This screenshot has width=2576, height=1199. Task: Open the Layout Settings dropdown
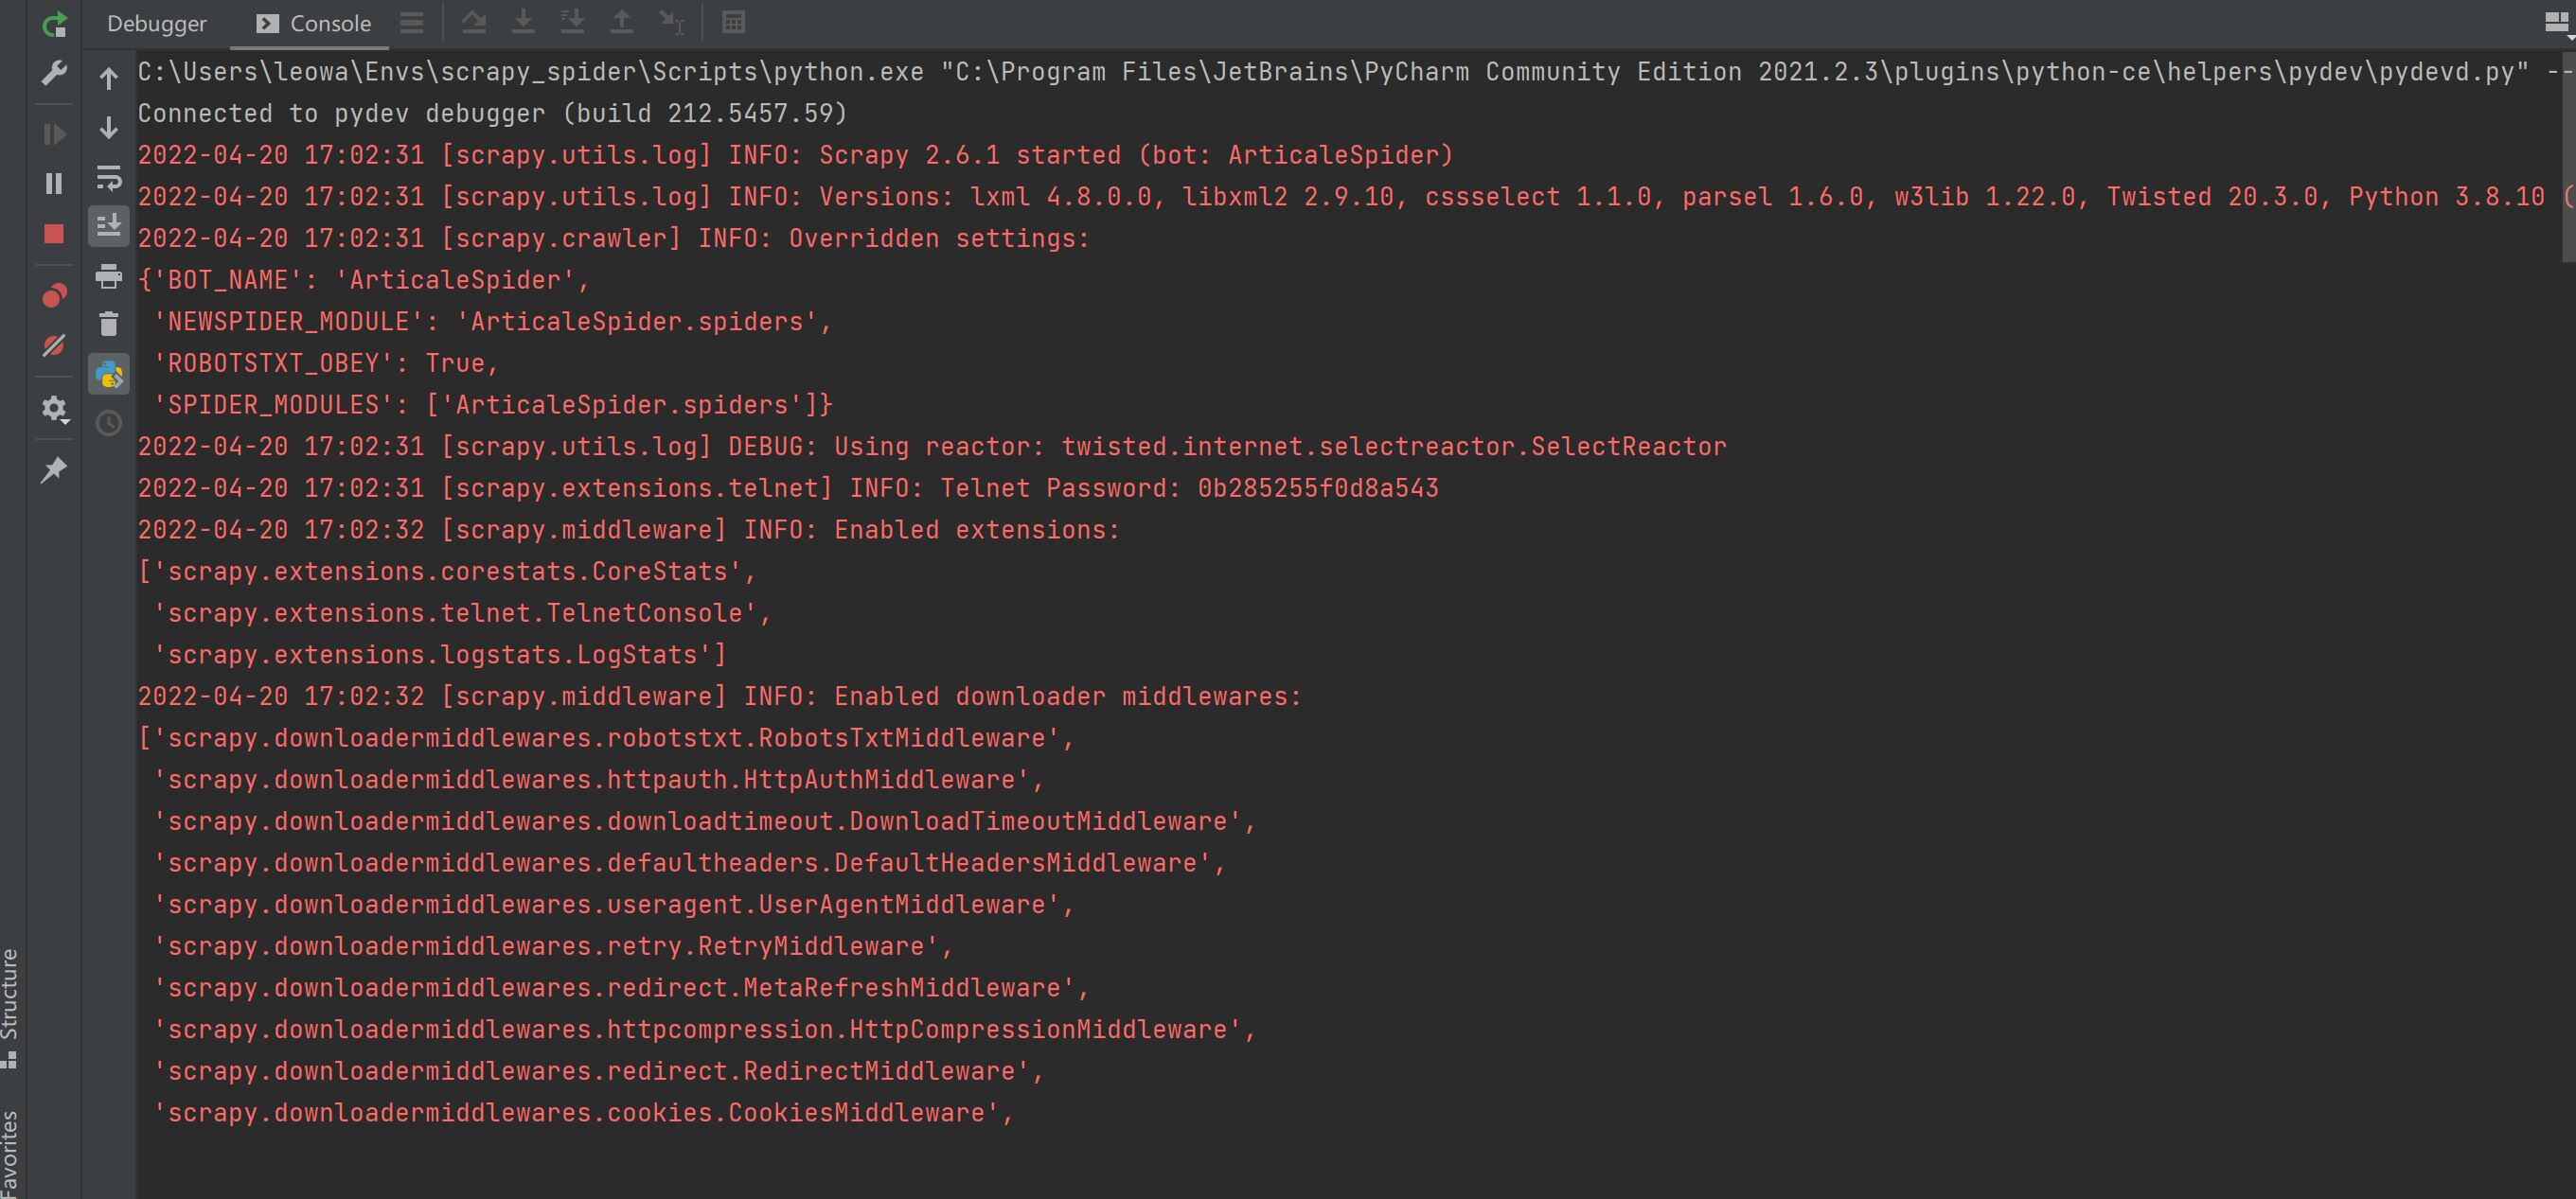pos(2555,23)
